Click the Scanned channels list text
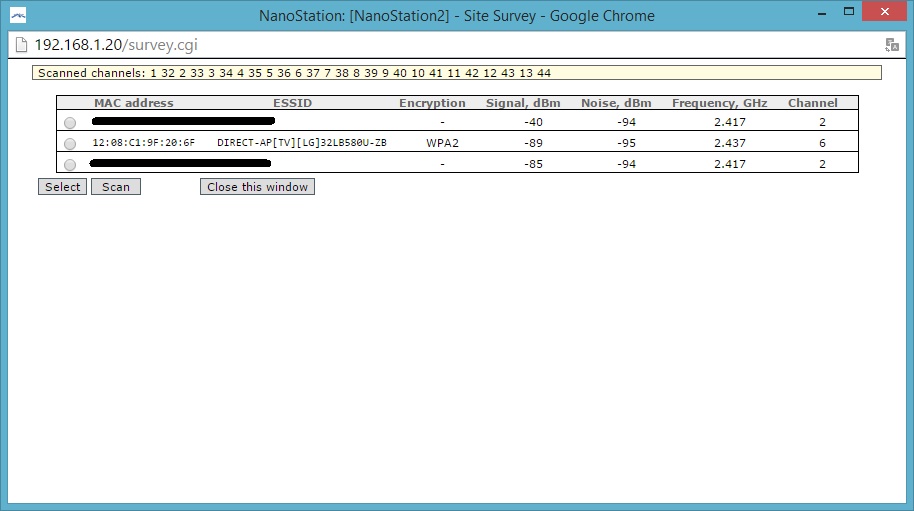914x511 pixels. tap(294, 73)
